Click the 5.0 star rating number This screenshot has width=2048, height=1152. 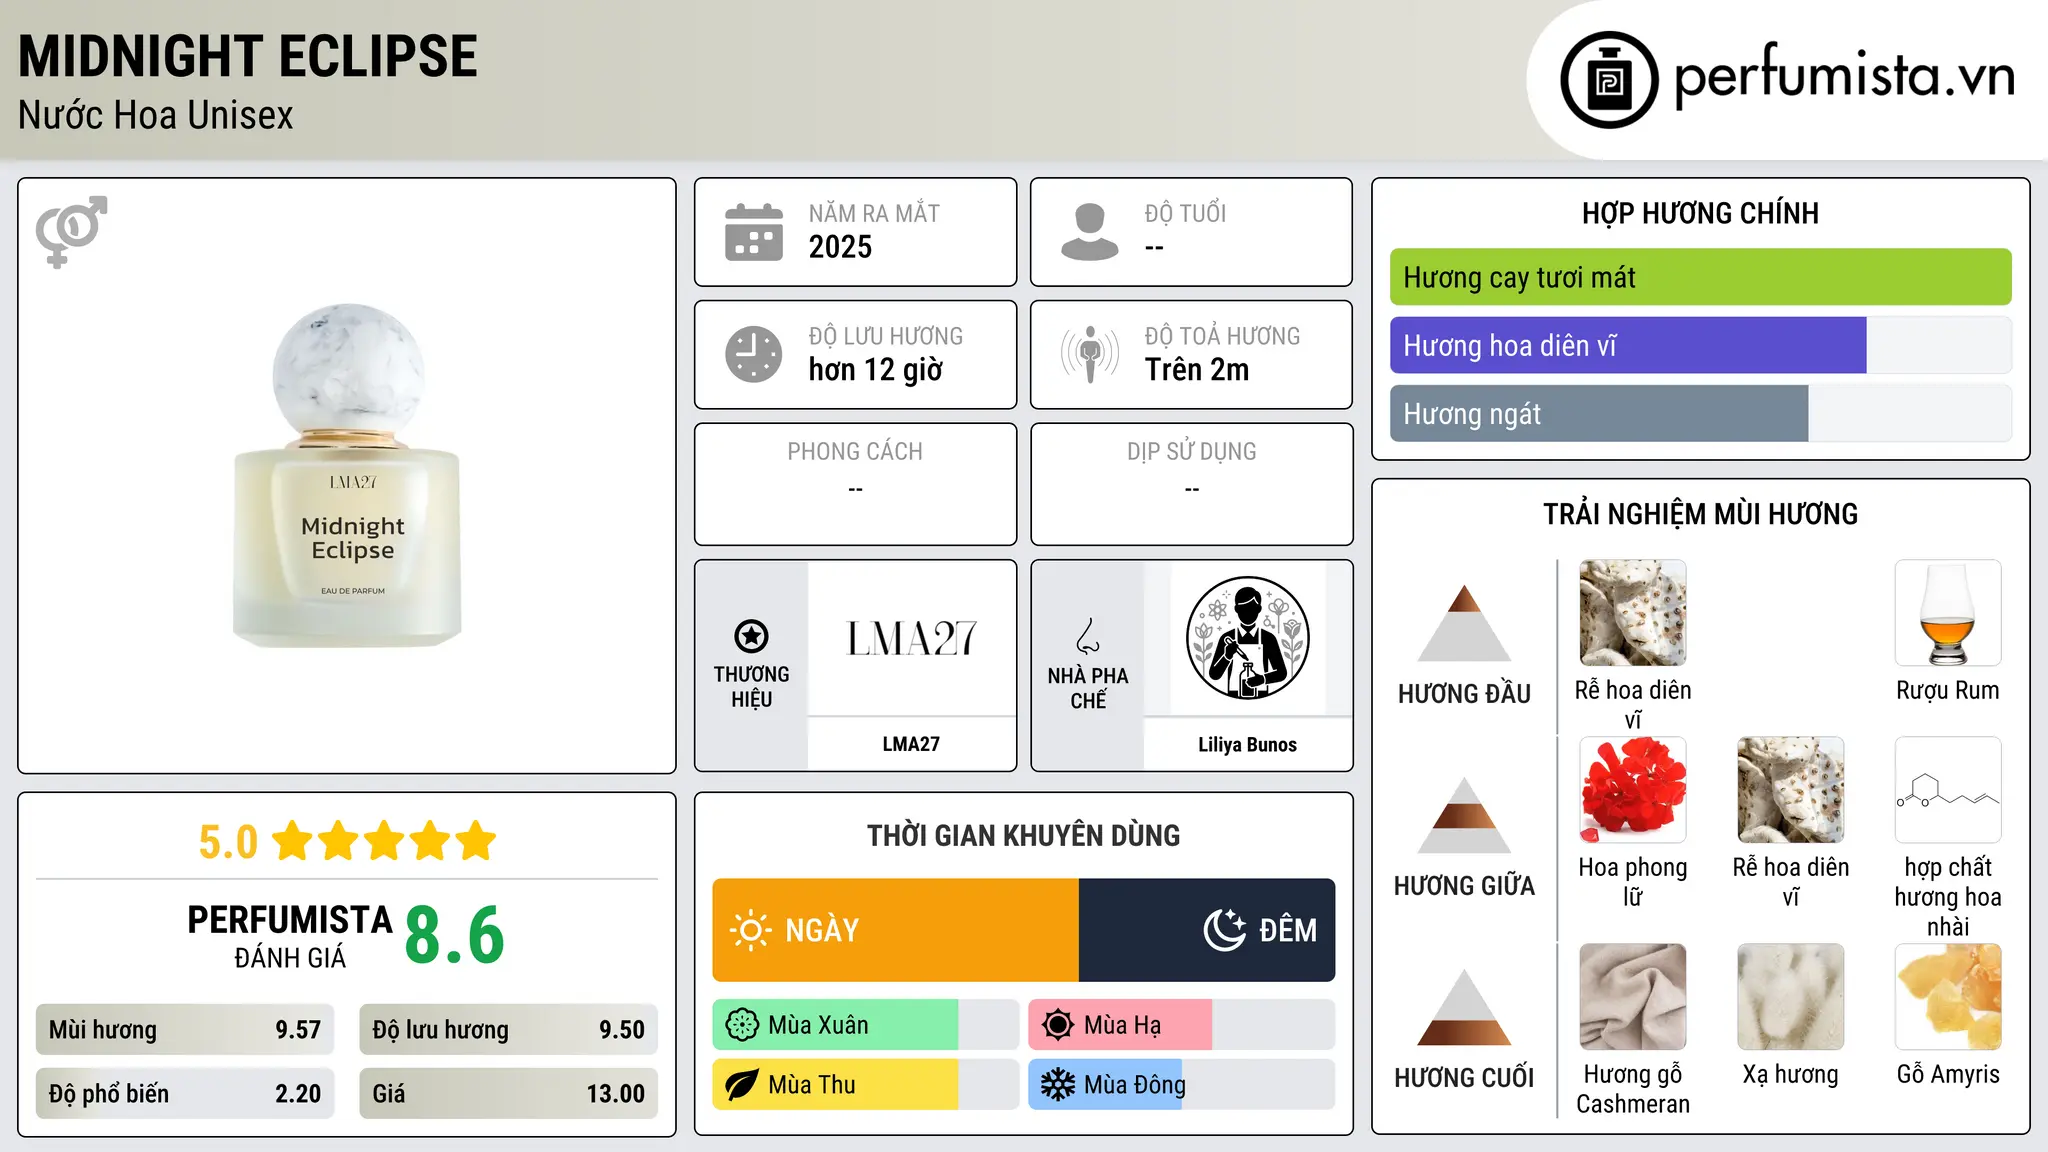(228, 842)
